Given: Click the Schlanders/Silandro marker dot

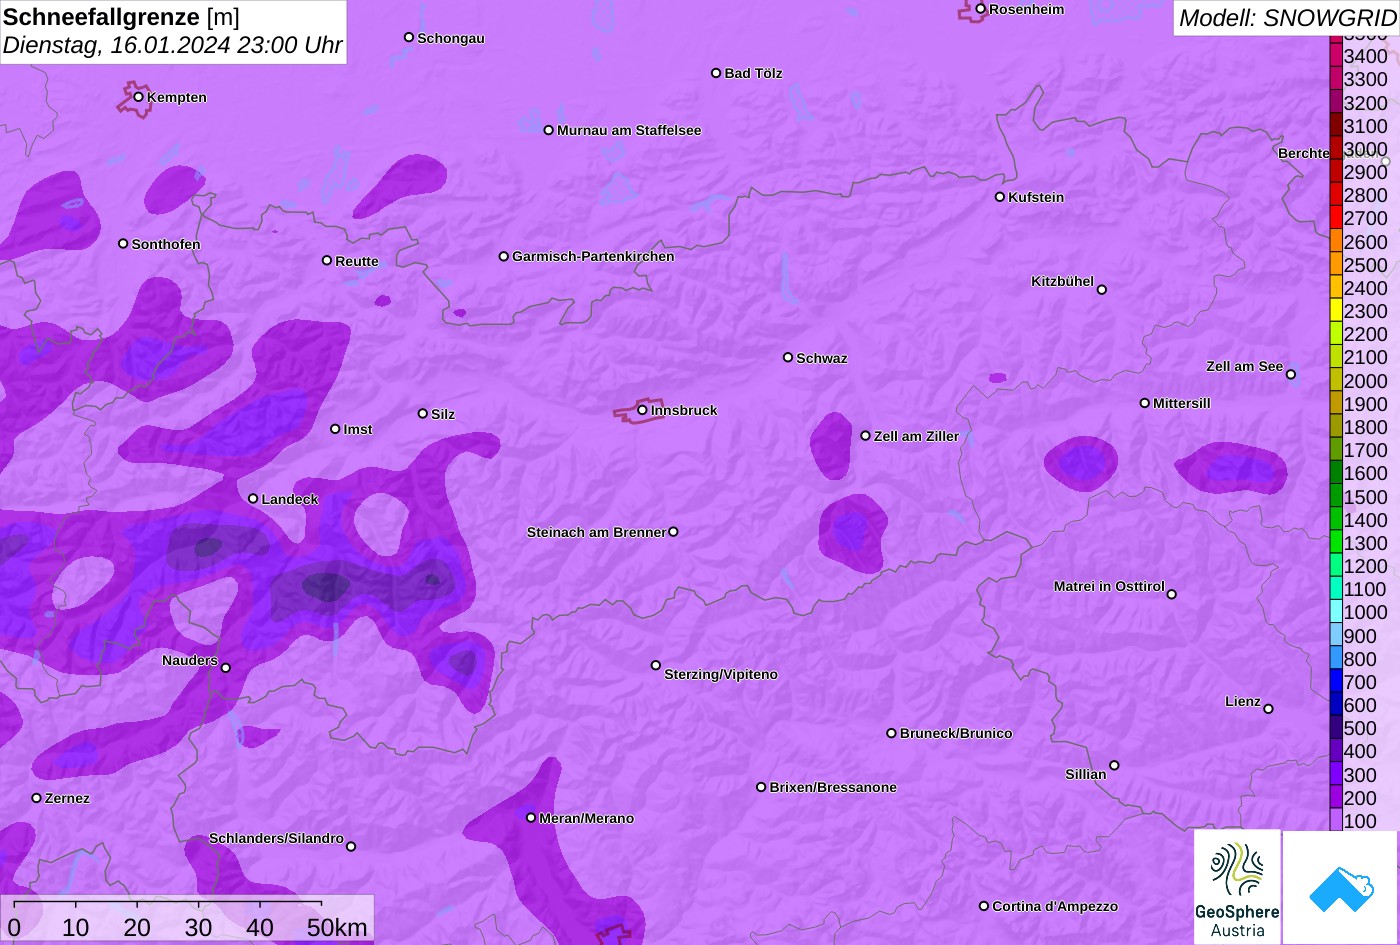Looking at the screenshot, I should 351,847.
